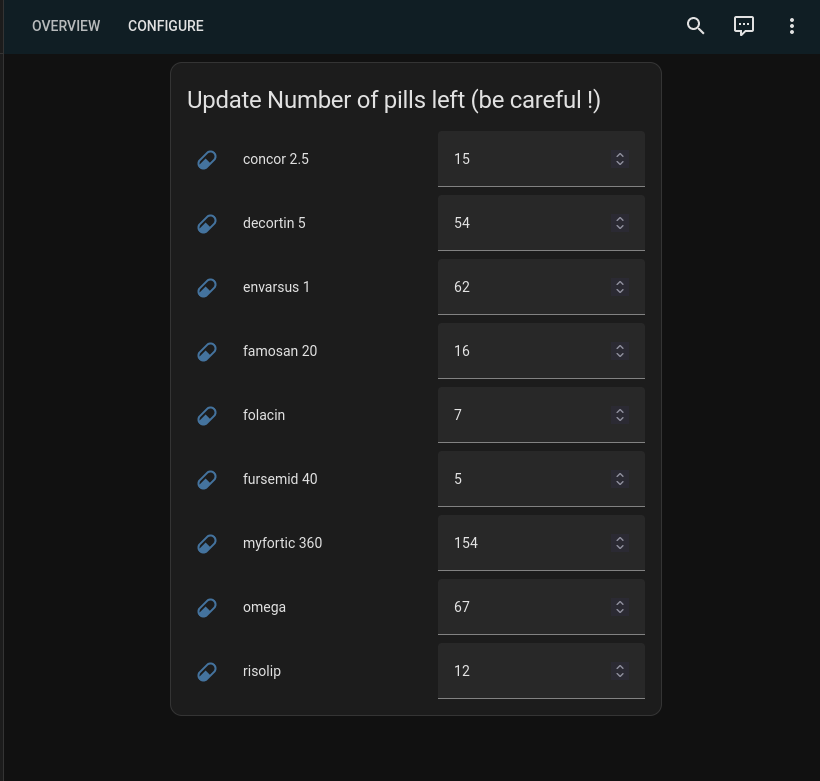Click the pill icon beside risolip

pyautogui.click(x=207, y=671)
